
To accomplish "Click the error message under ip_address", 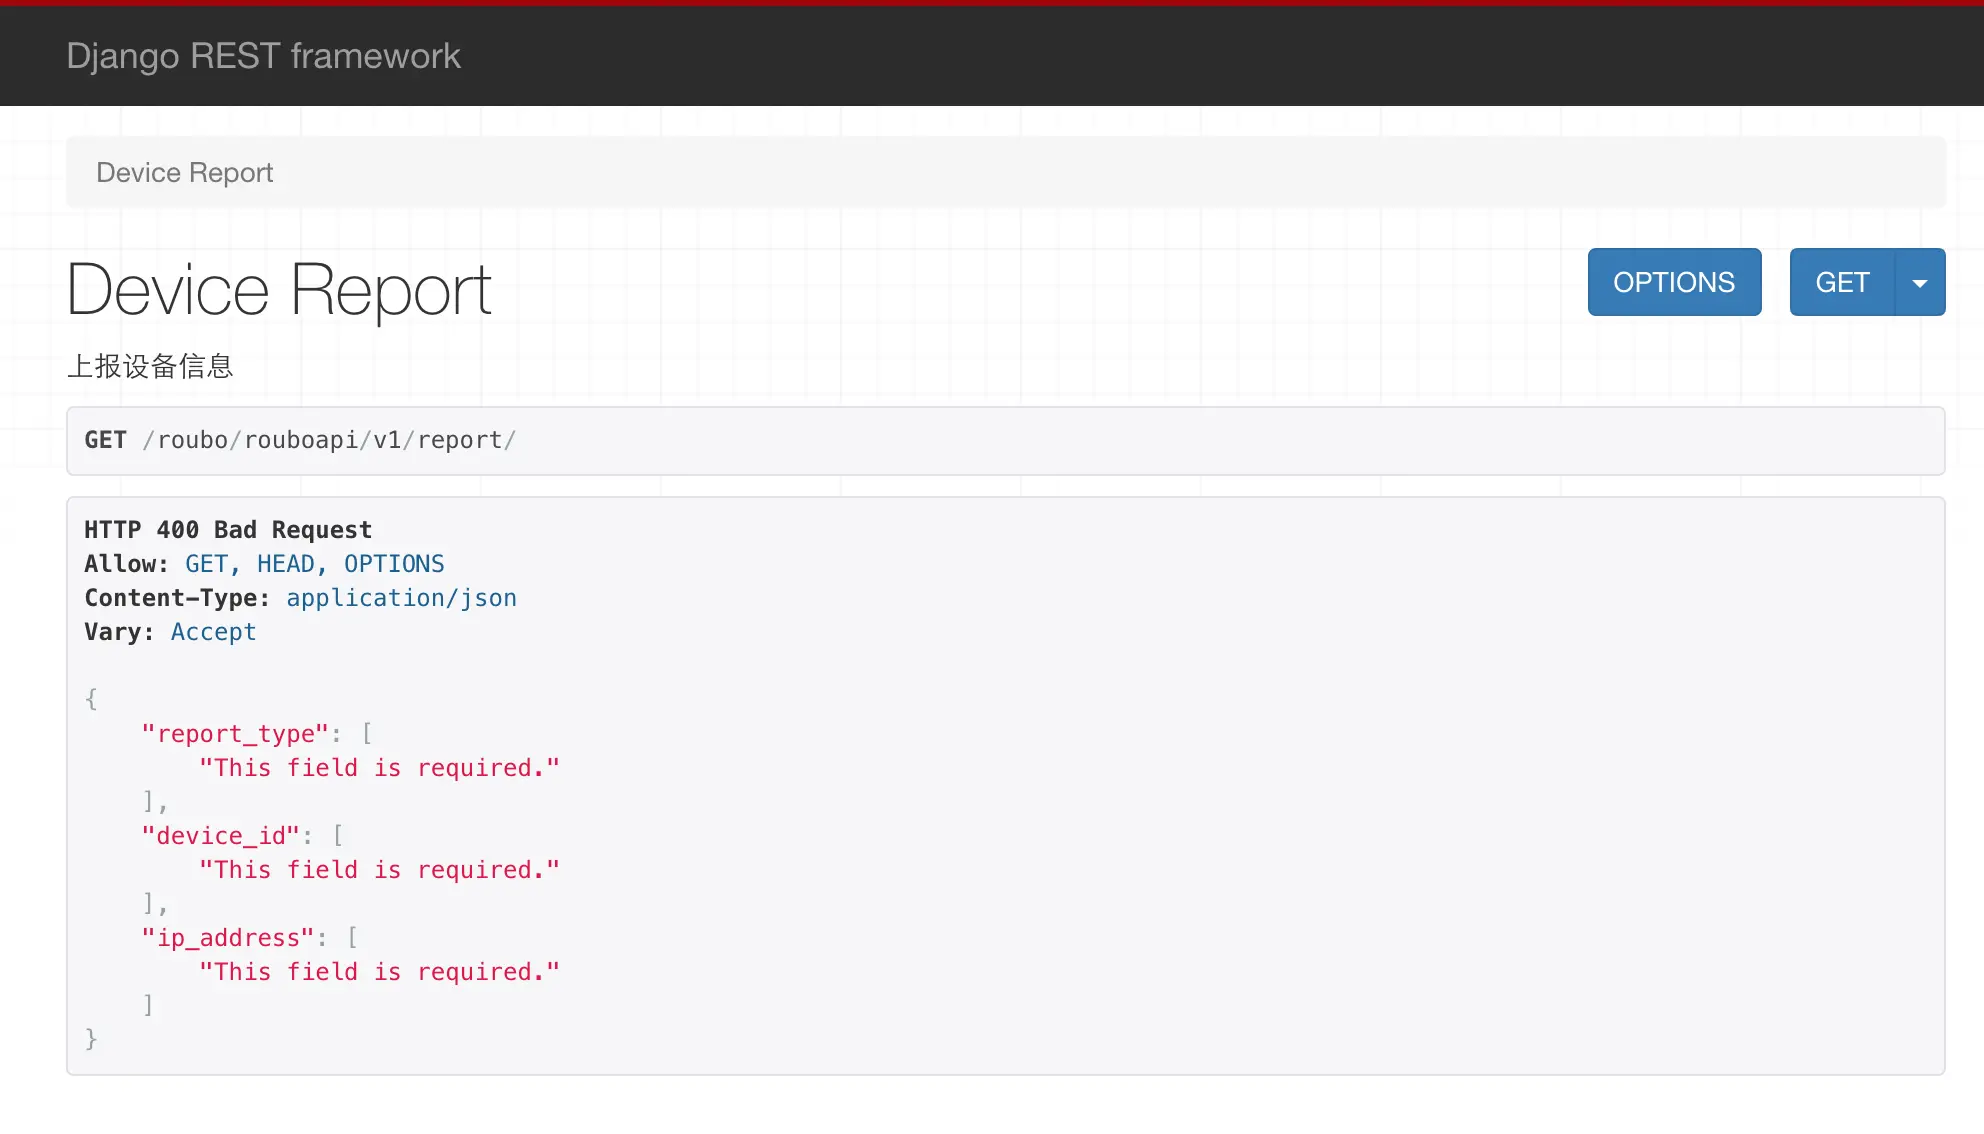I will coord(379,972).
